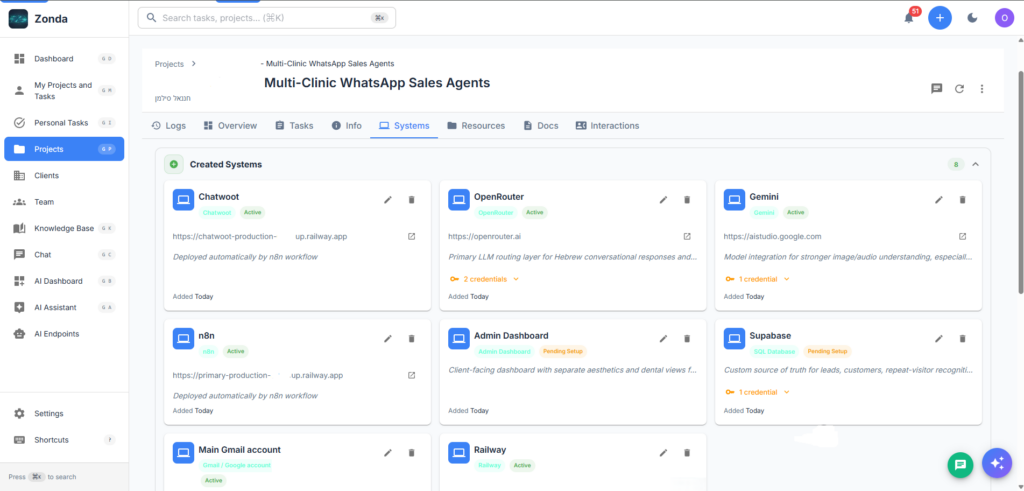Switch to the Overview tab
1024x491 pixels.
pyautogui.click(x=230, y=125)
